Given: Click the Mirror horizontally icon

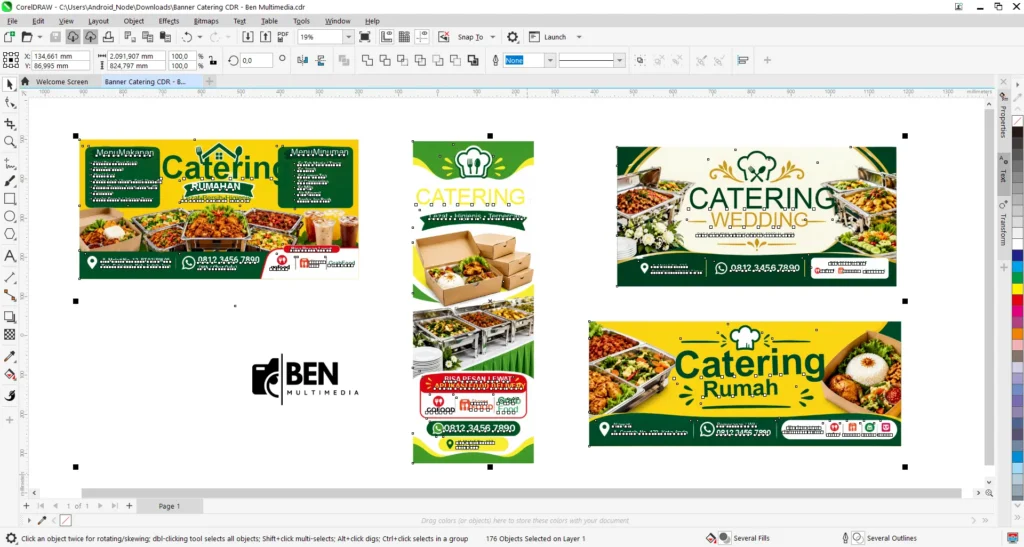Looking at the screenshot, I should (302, 60).
